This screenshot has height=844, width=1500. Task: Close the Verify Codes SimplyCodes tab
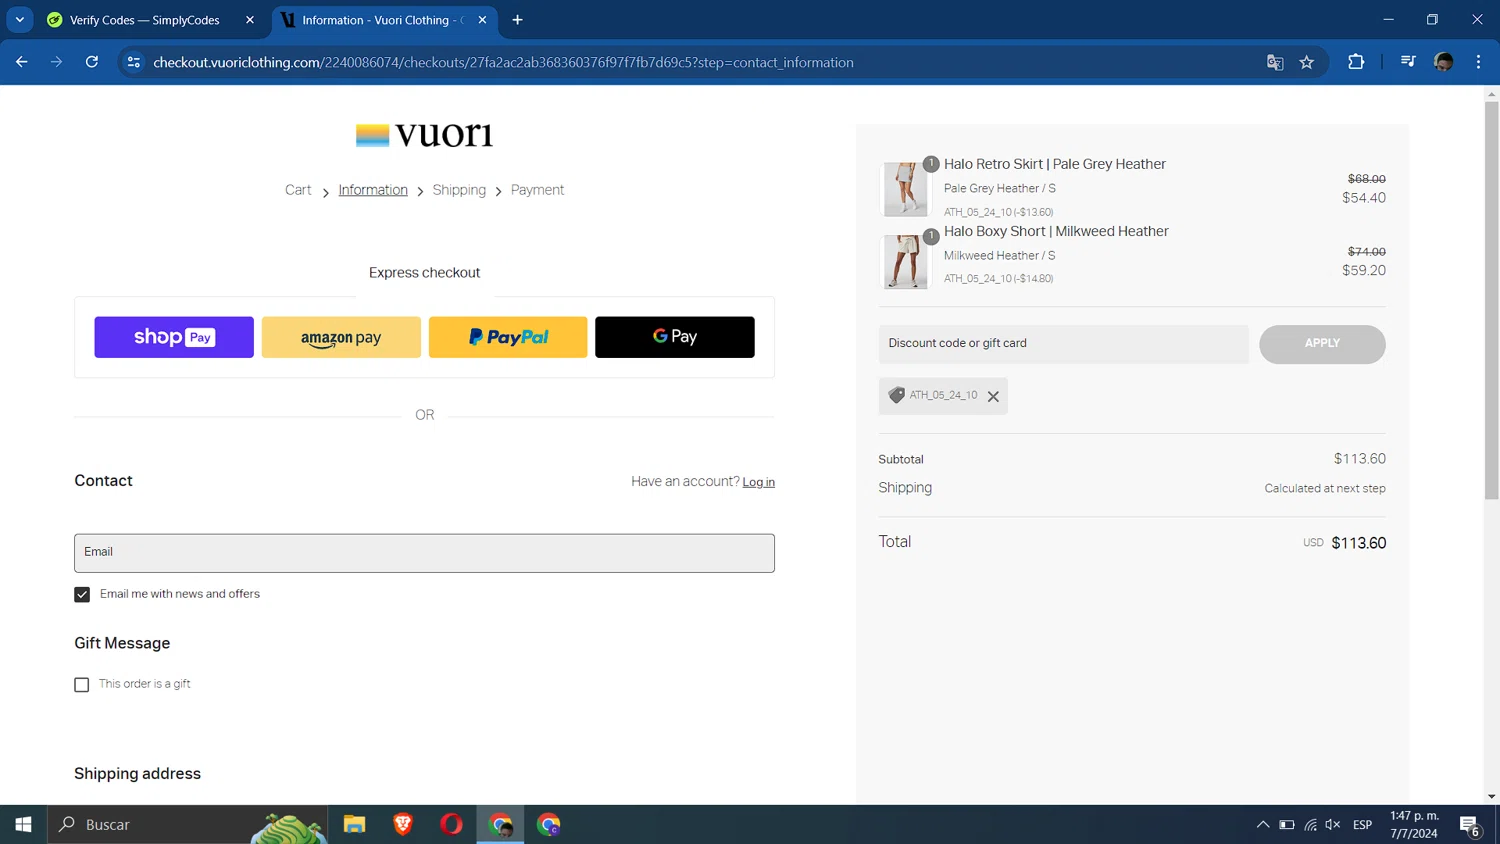pyautogui.click(x=250, y=20)
